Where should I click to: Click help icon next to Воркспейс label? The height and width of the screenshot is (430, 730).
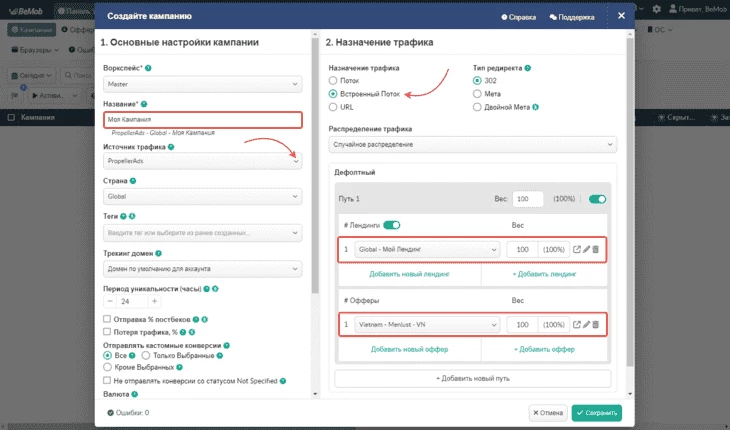[x=148, y=68]
